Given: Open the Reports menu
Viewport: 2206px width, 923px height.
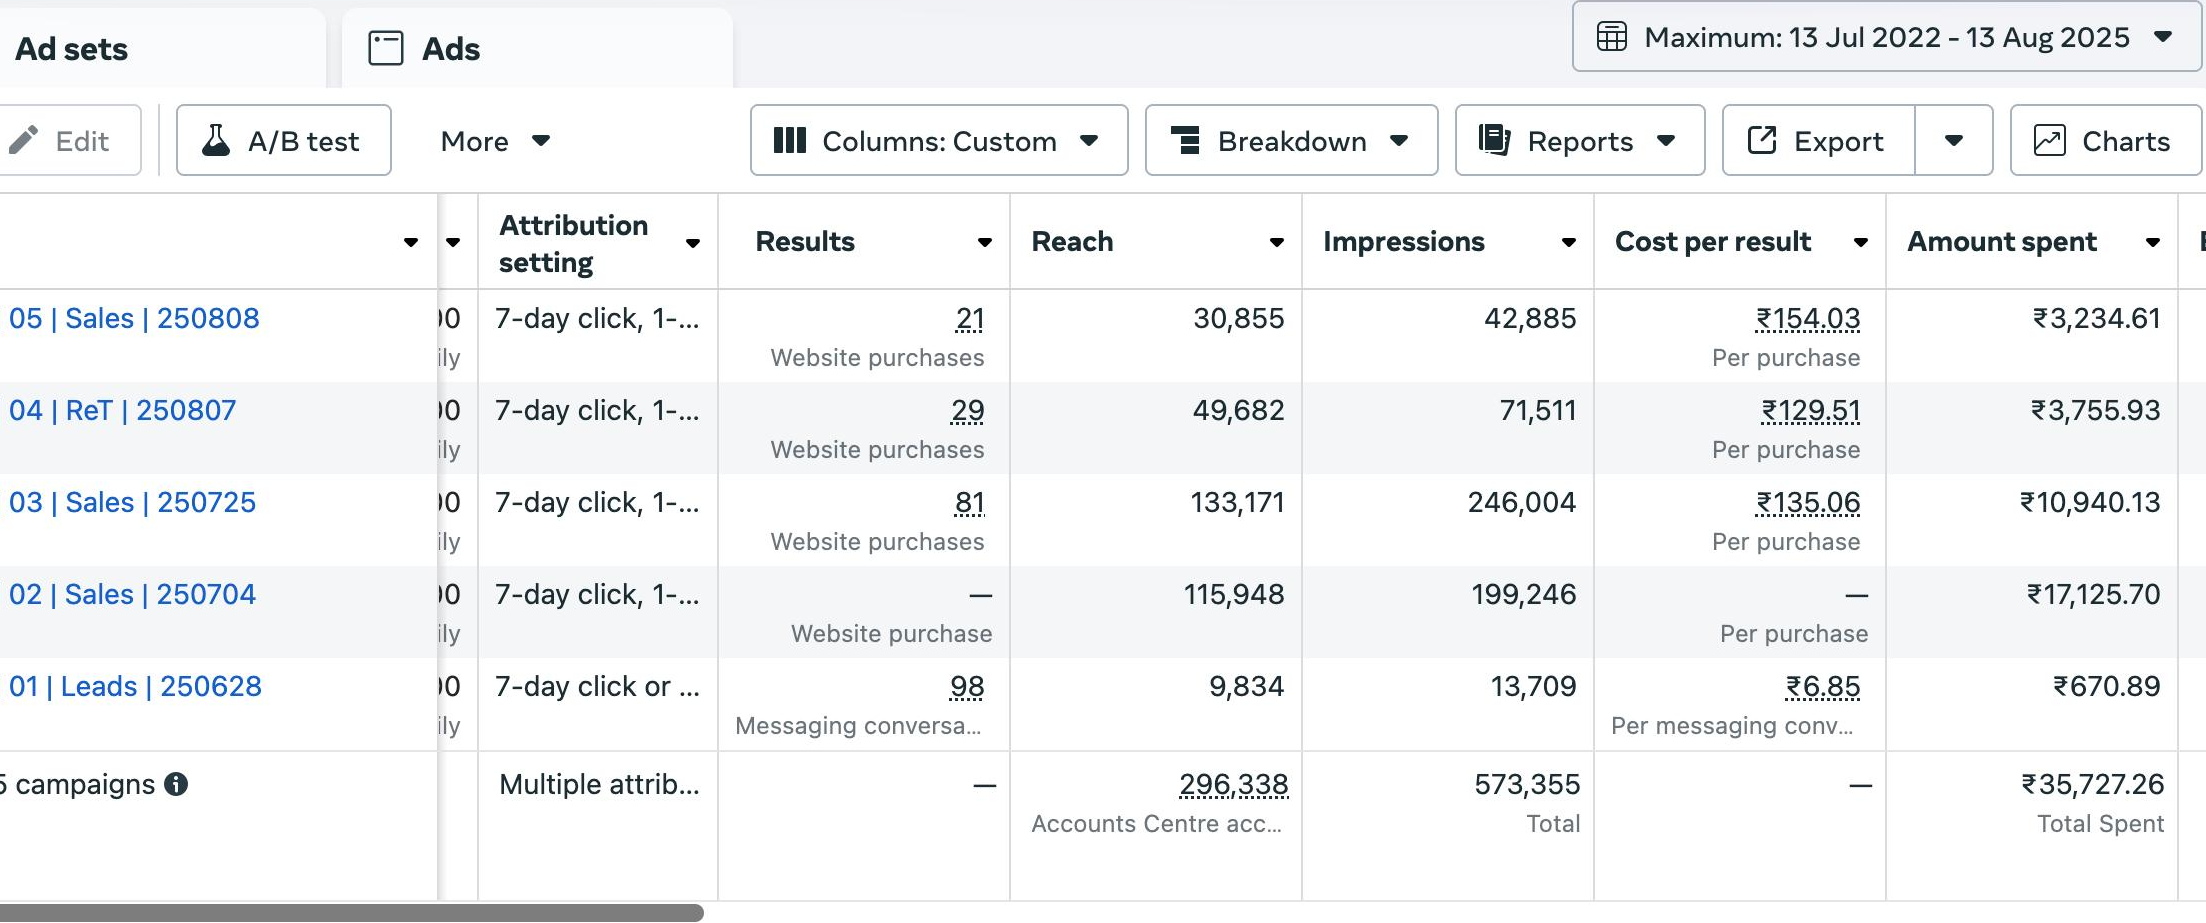Looking at the screenshot, I should (1579, 141).
